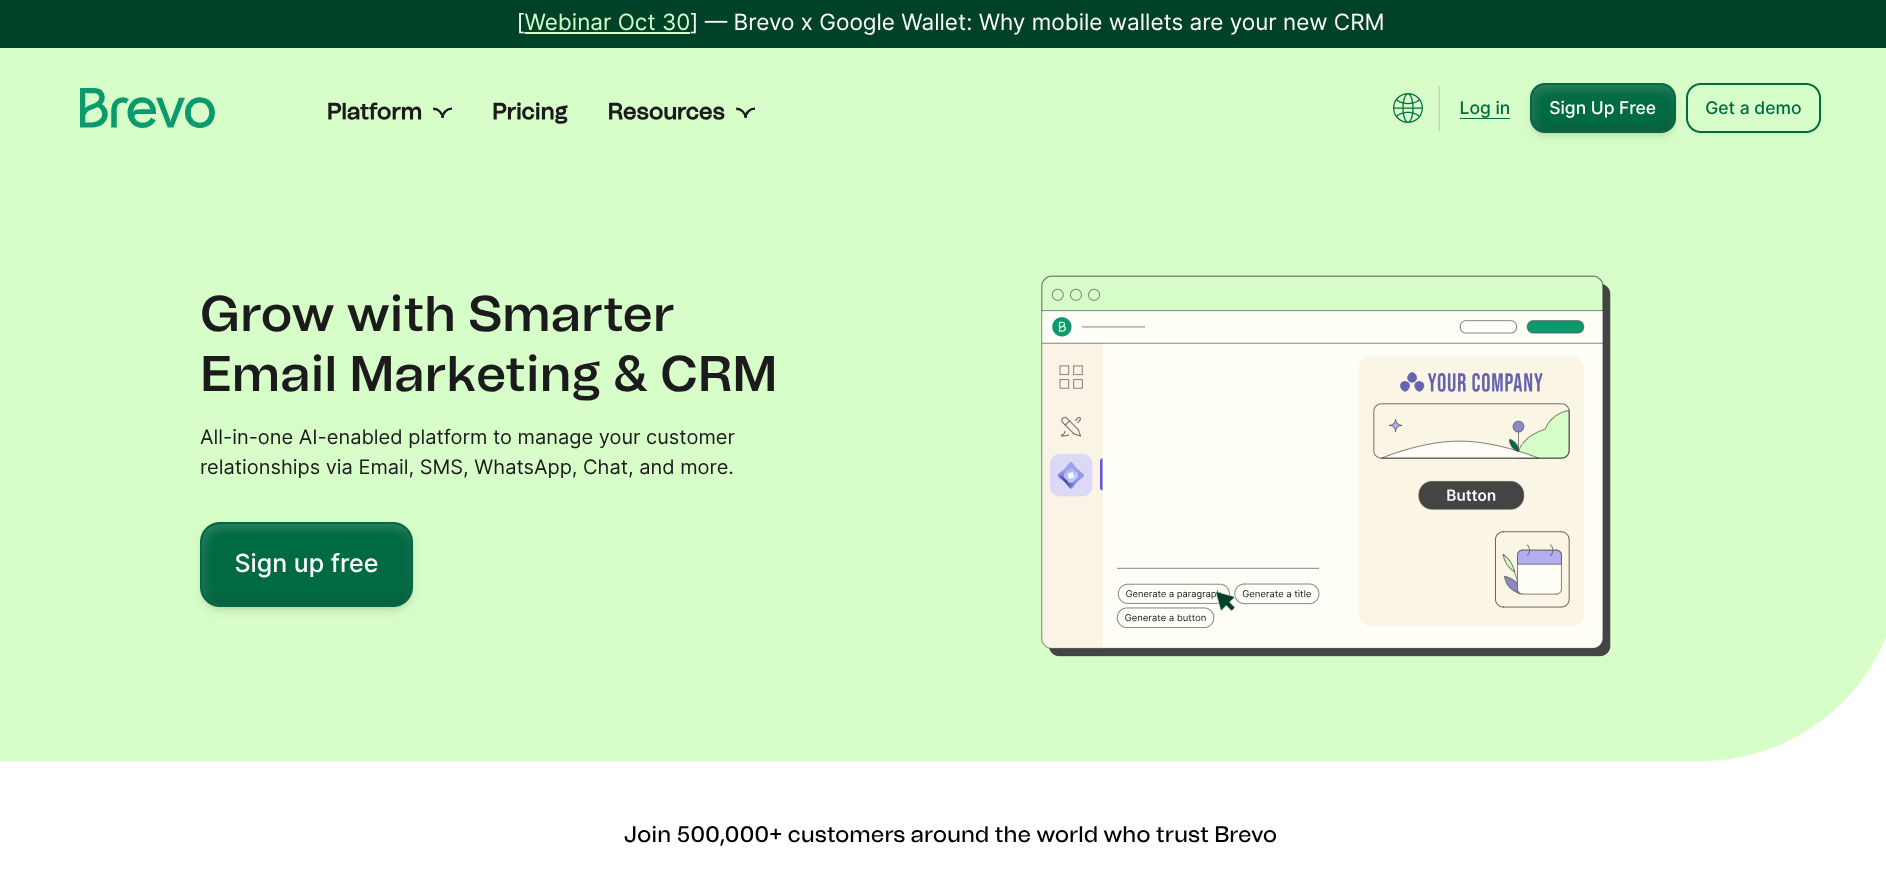Select the purple diamond AI icon
1886x877 pixels.
coord(1070,476)
